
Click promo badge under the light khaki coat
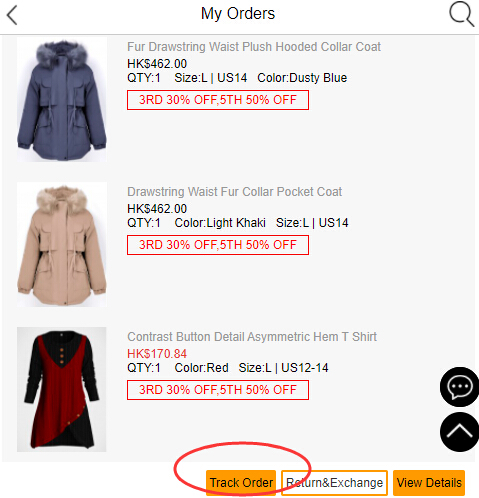pos(218,245)
